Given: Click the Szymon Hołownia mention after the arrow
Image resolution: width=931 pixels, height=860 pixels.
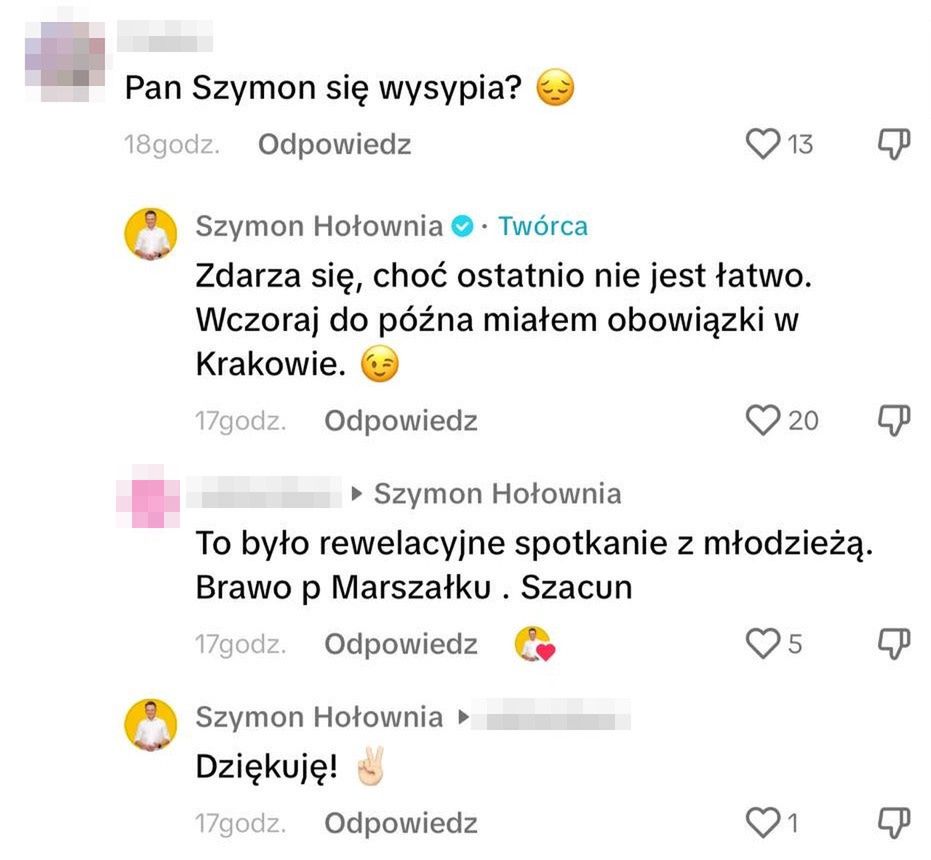Looking at the screenshot, I should [497, 494].
